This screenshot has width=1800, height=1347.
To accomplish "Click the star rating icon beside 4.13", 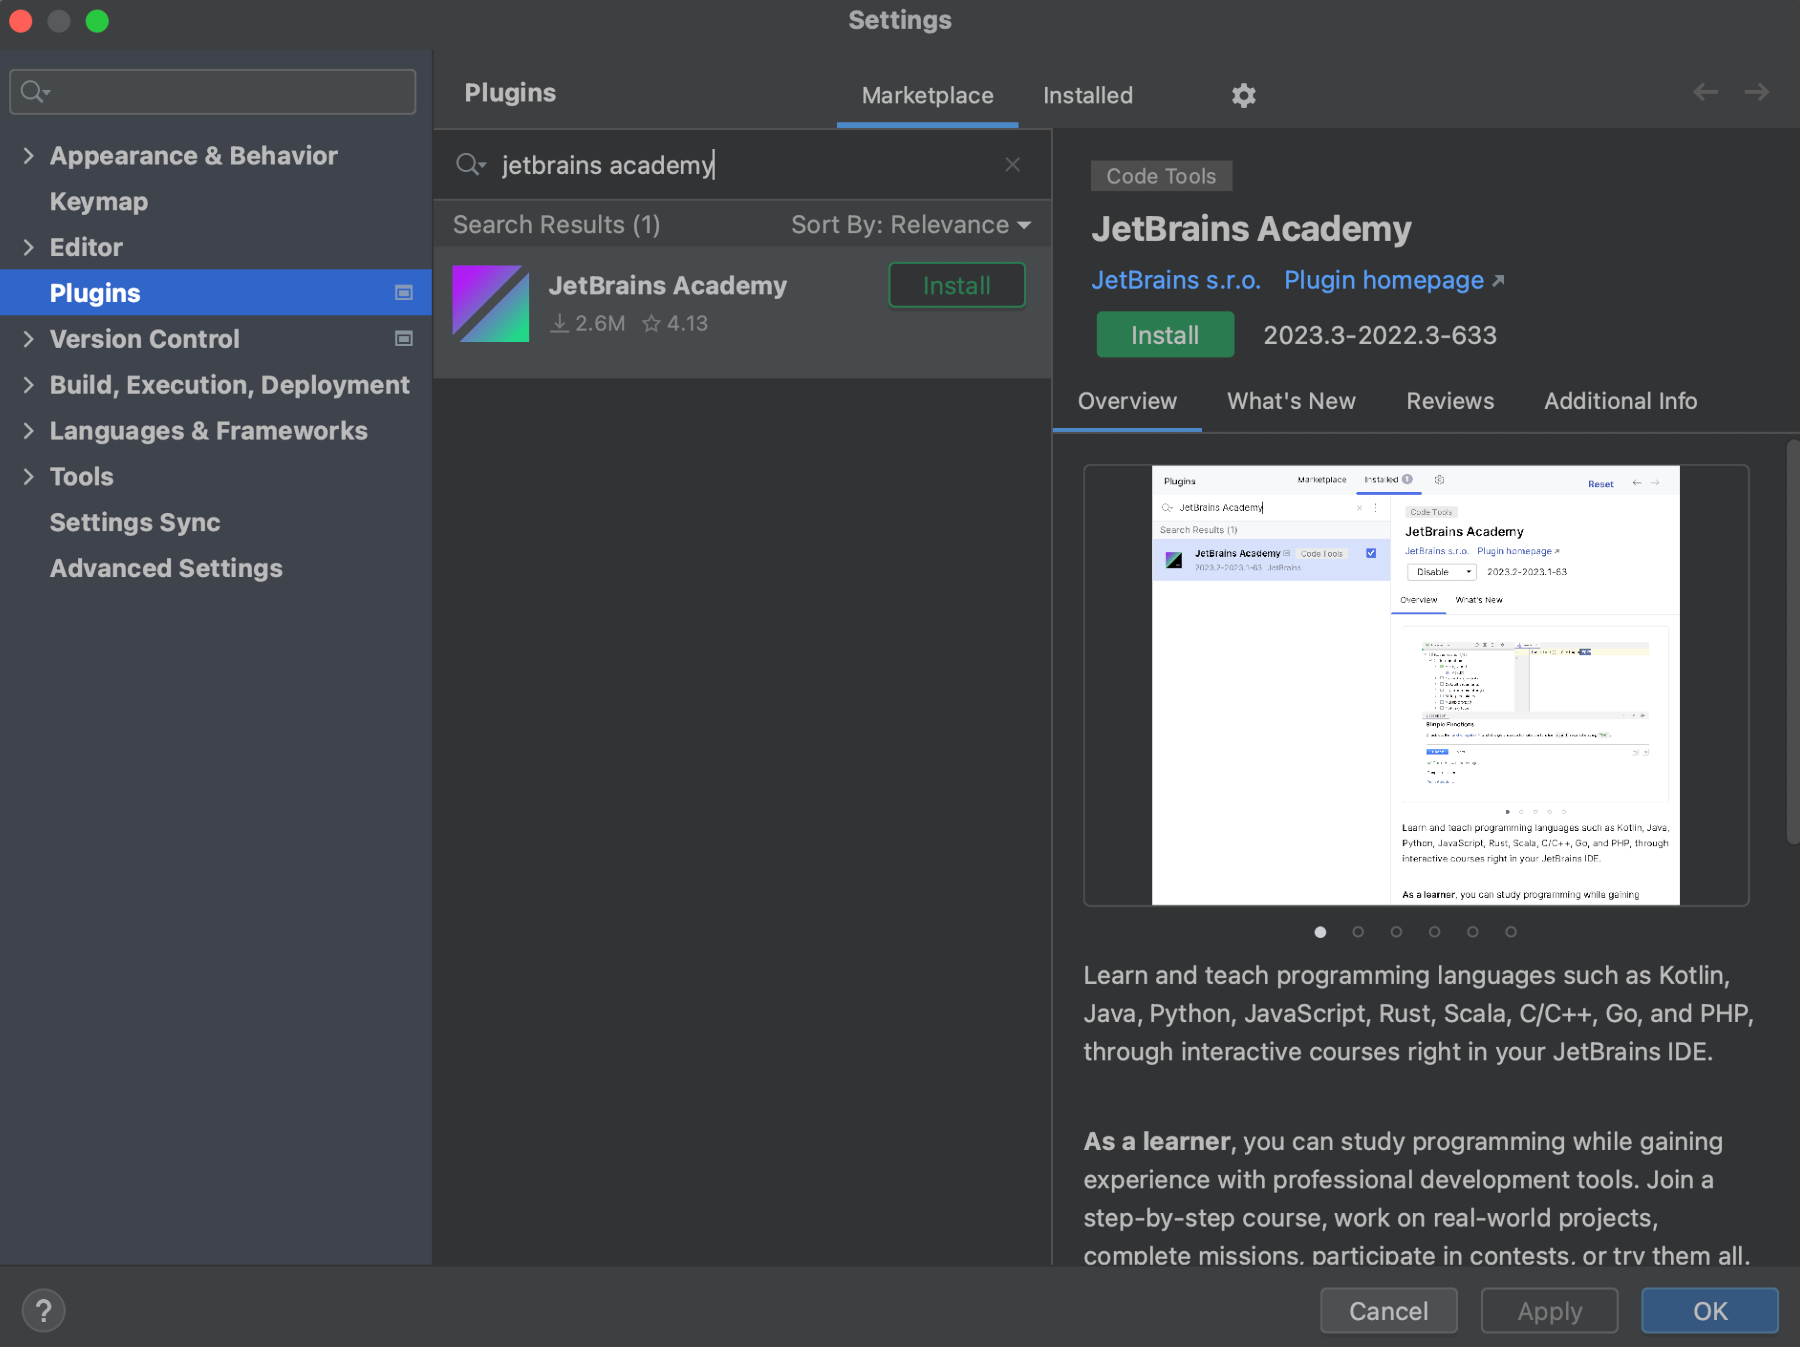I will click(x=651, y=323).
